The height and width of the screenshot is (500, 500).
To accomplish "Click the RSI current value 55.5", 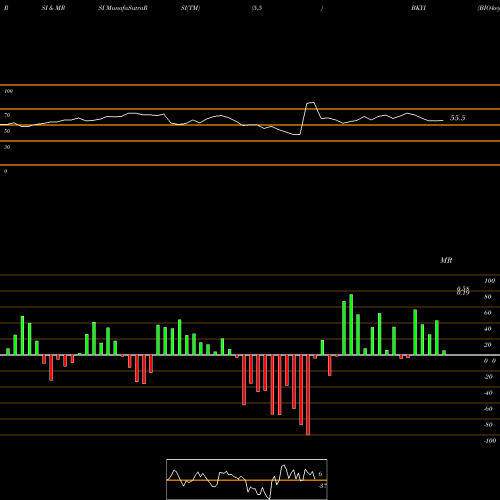I will click(x=457, y=118).
